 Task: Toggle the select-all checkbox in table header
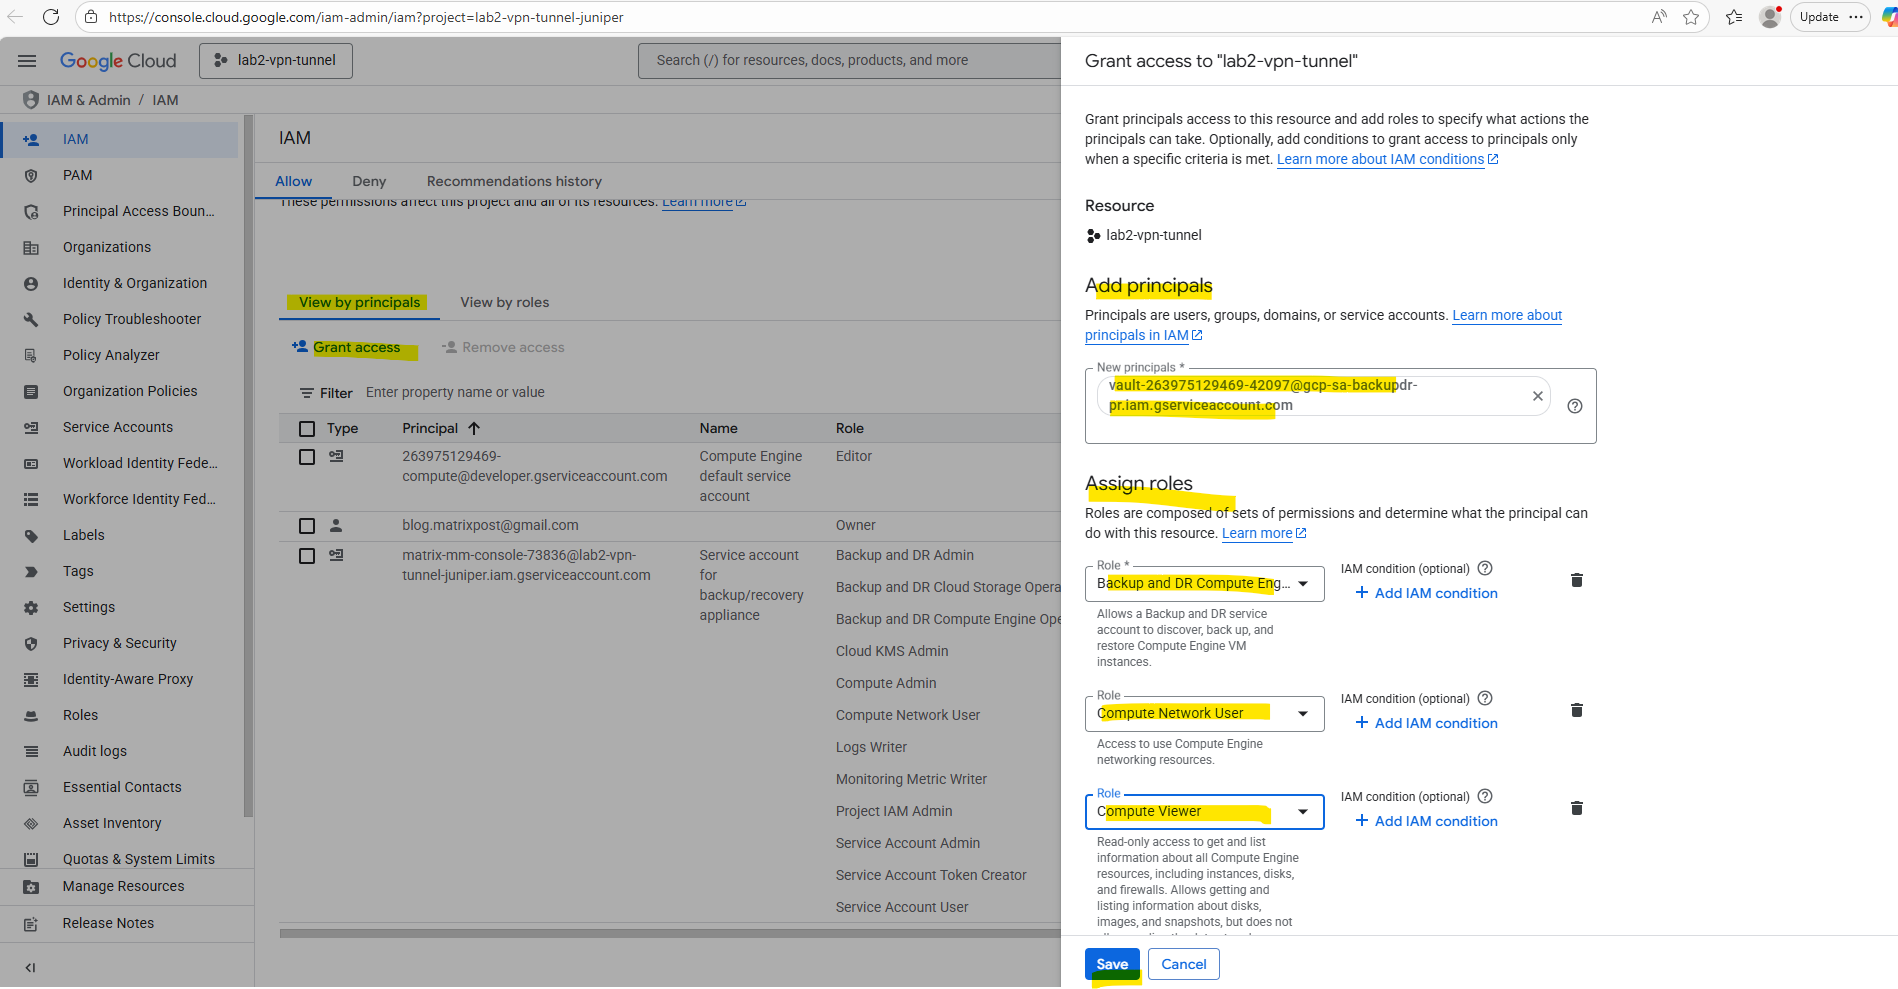[x=307, y=429]
